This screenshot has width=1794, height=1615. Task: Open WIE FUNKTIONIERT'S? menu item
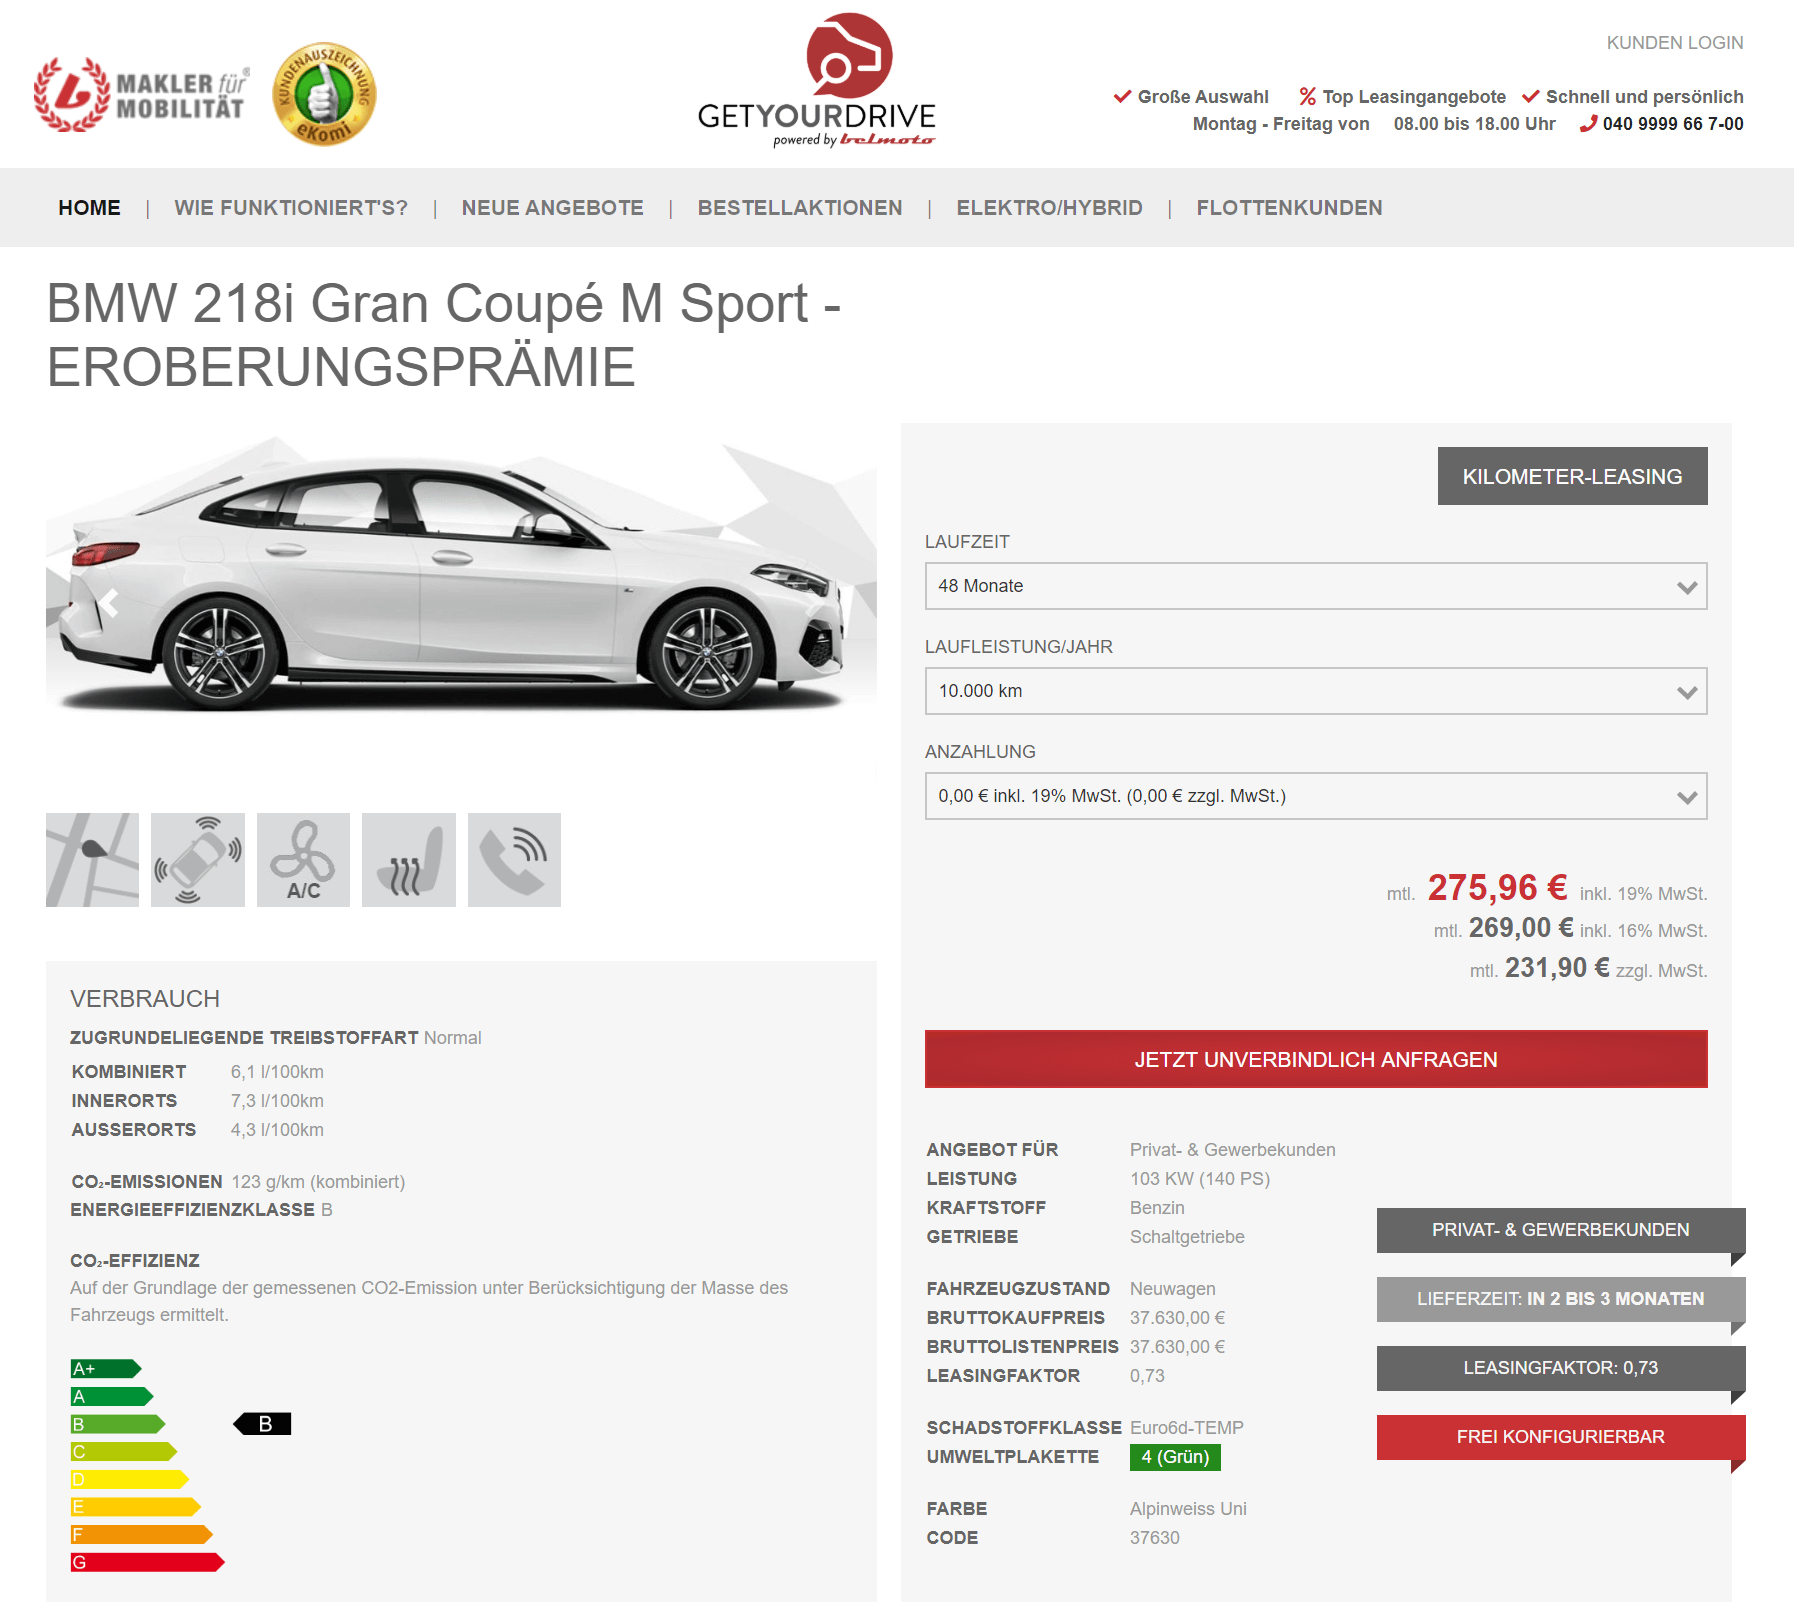tap(291, 208)
